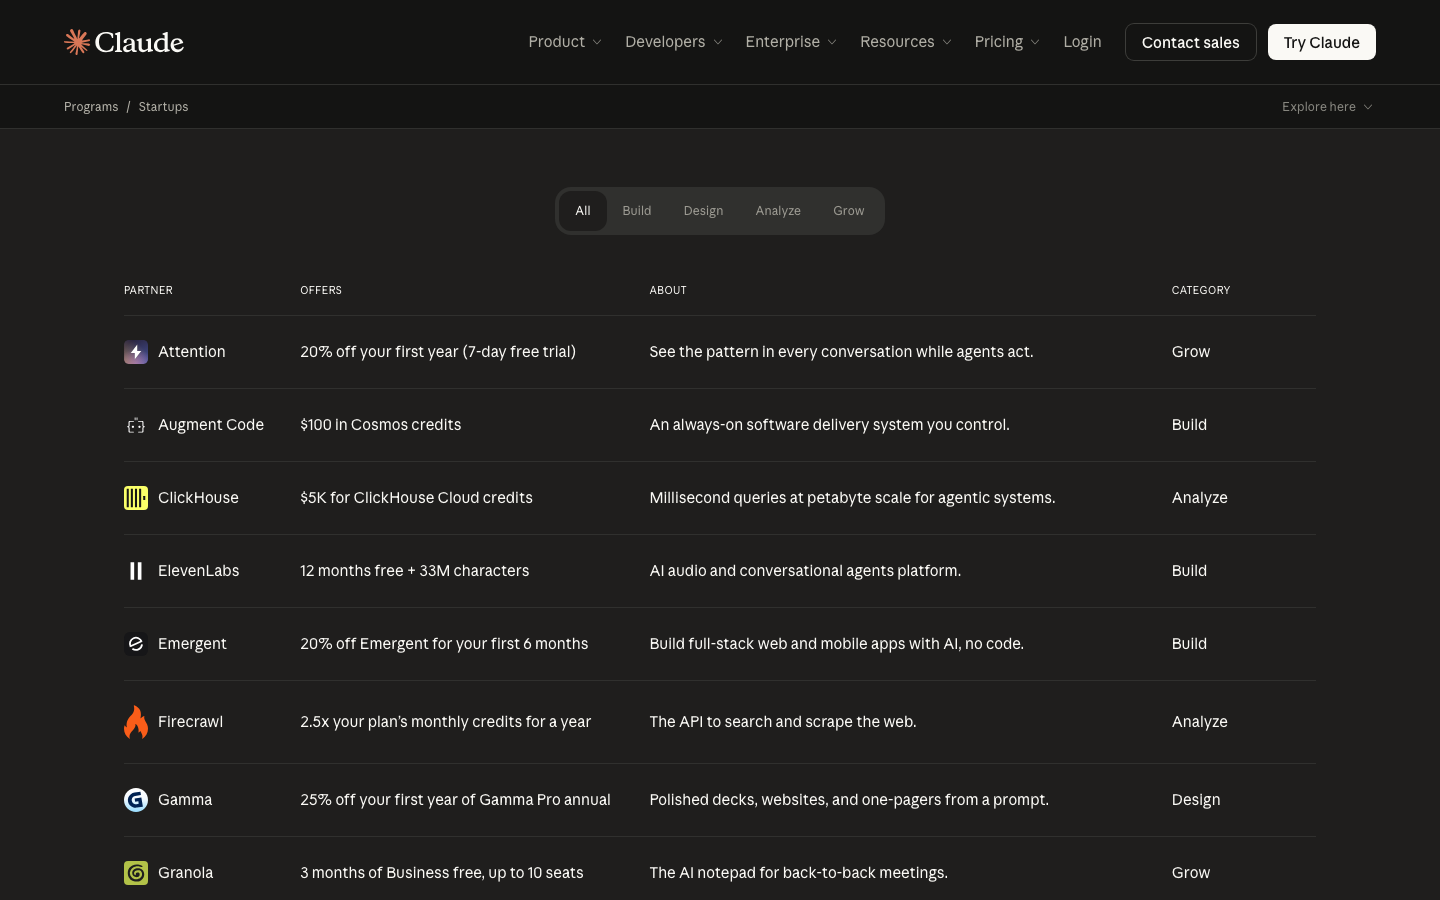The height and width of the screenshot is (900, 1440).
Task: Click the Attention partner name
Action: (x=192, y=352)
